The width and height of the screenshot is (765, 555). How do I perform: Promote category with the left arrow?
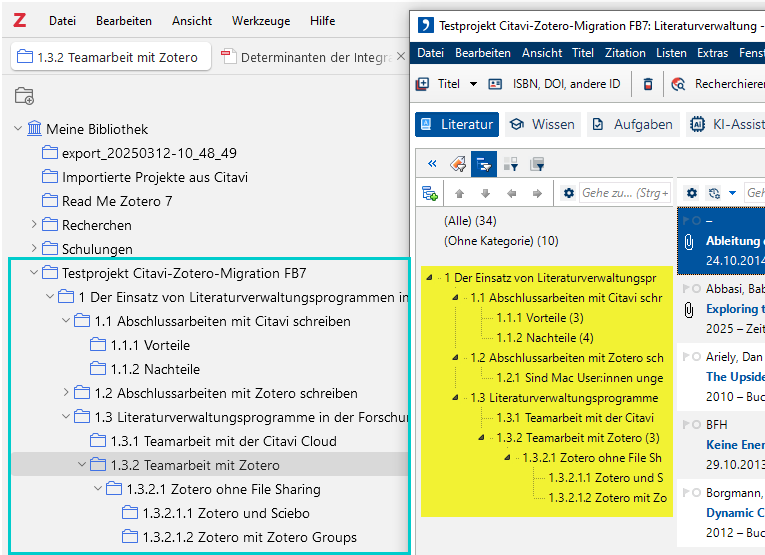tap(511, 194)
